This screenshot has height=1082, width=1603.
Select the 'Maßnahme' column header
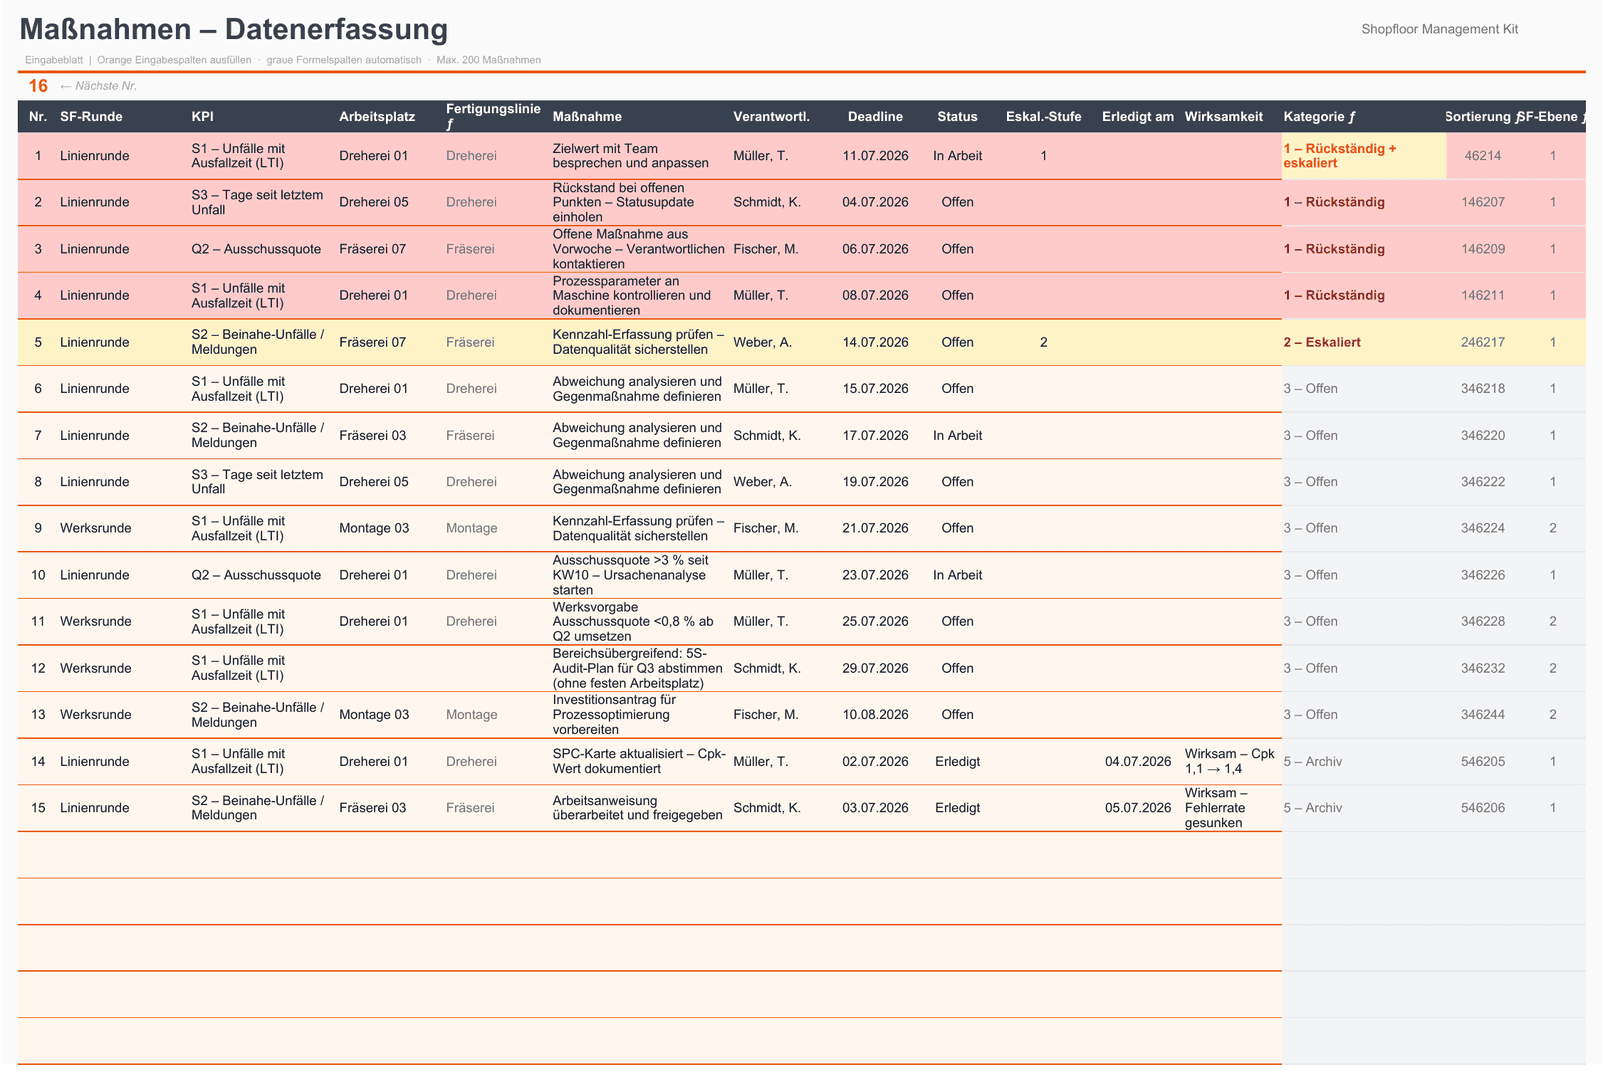(641, 117)
